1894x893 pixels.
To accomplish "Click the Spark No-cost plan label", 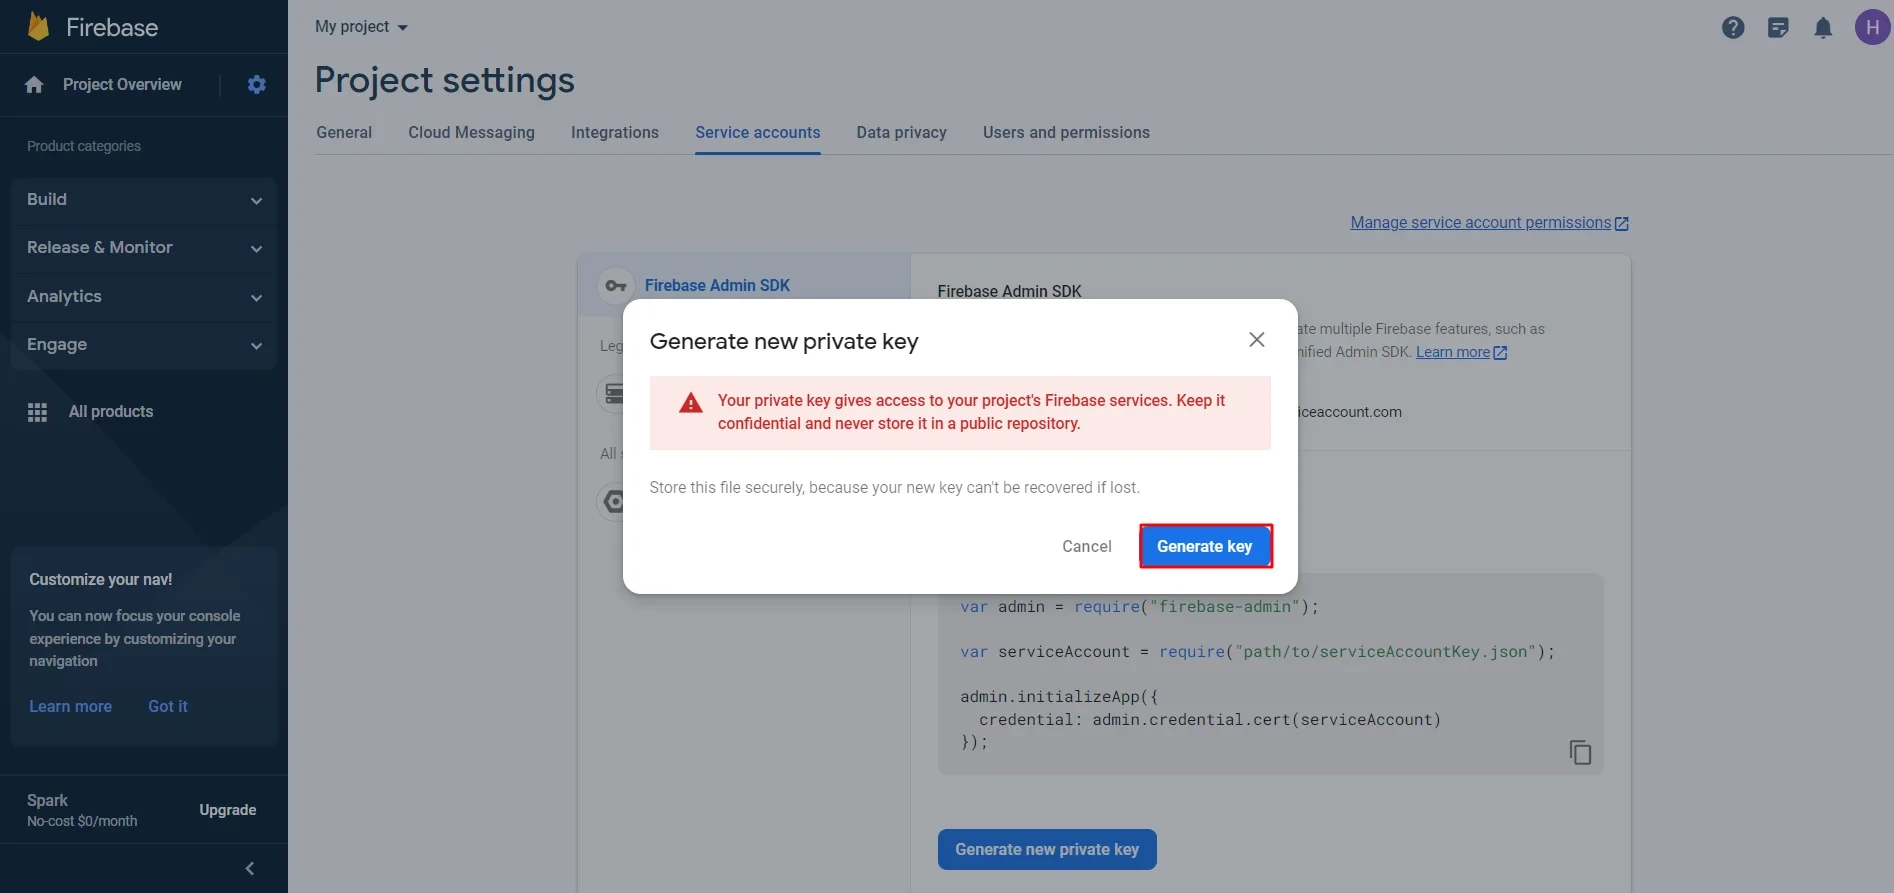I will (x=82, y=810).
